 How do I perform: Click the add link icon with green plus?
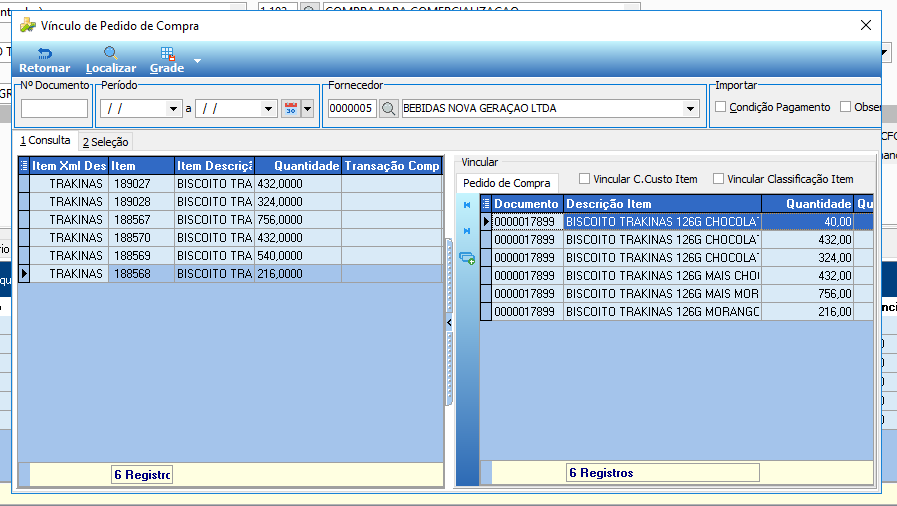467,258
